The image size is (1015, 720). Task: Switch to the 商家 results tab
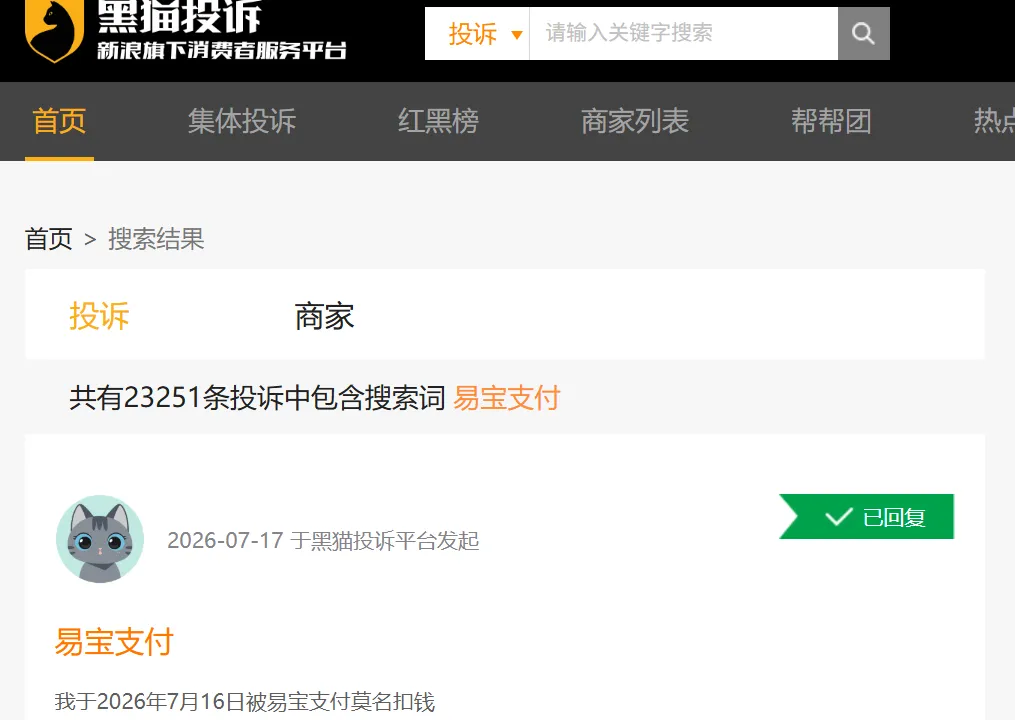click(x=324, y=316)
